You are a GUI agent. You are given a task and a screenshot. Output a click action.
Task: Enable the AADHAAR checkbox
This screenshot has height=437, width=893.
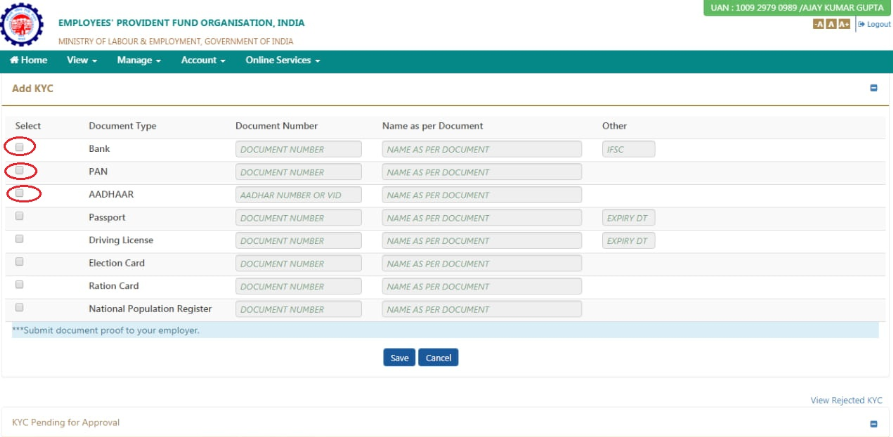[19, 193]
